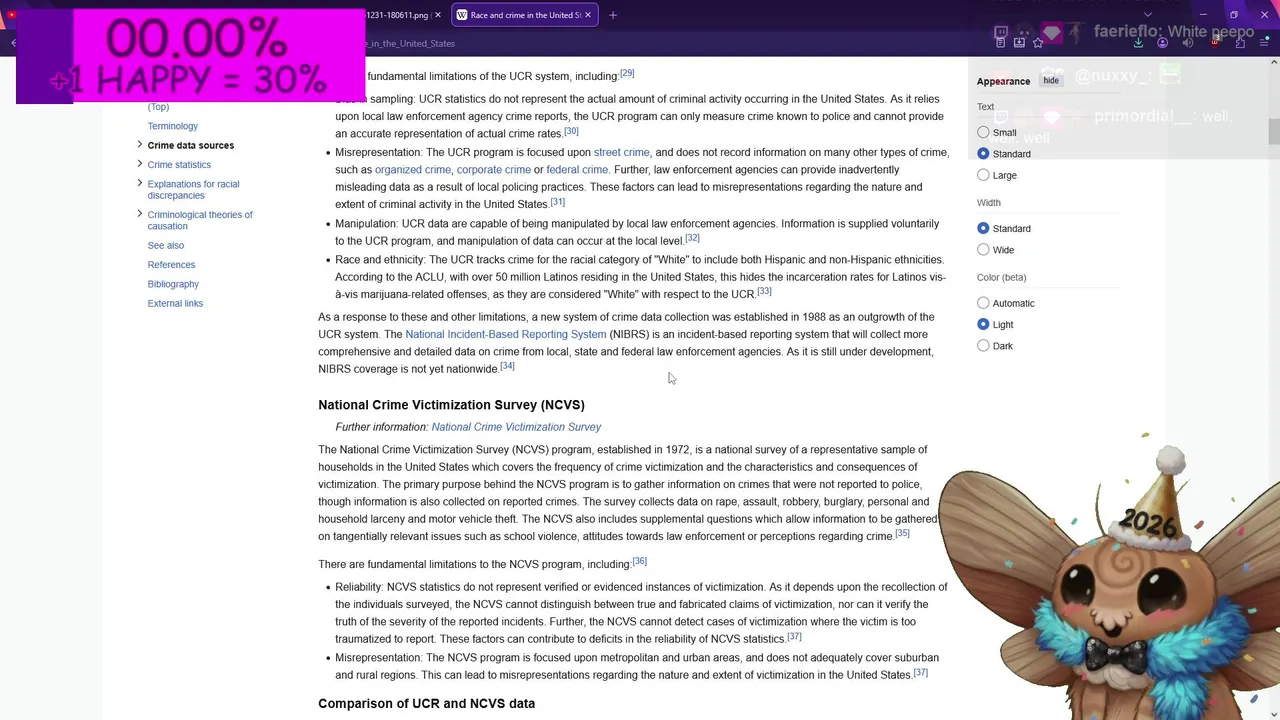Open the reader view icon in address bar
Image resolution: width=1280 pixels, height=720 pixels.
[1000, 43]
